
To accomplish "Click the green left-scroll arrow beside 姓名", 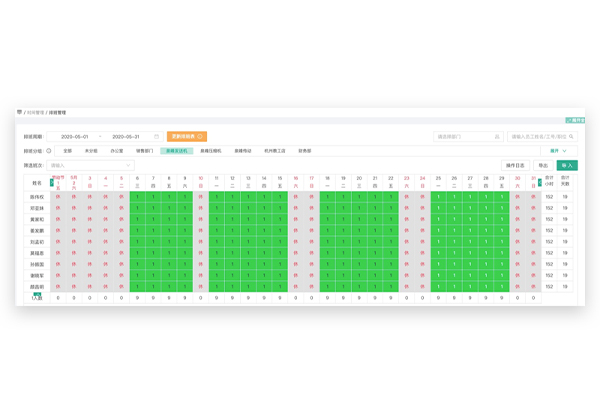I will [52, 184].
